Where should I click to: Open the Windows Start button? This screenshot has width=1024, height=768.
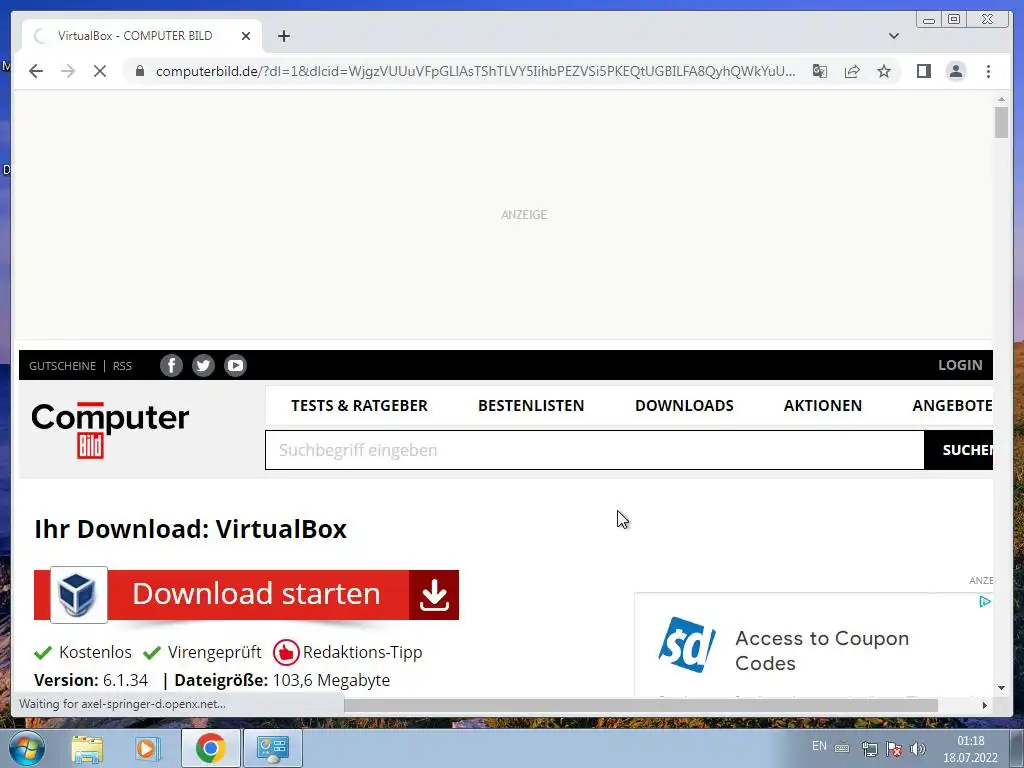point(26,748)
